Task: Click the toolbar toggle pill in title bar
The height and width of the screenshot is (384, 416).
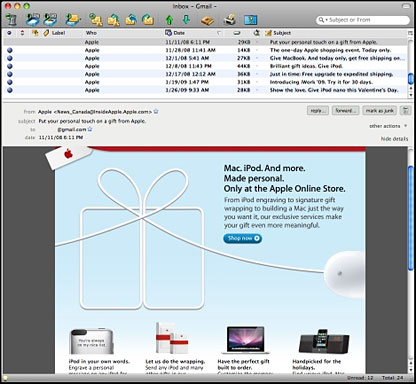Action: [x=407, y=6]
